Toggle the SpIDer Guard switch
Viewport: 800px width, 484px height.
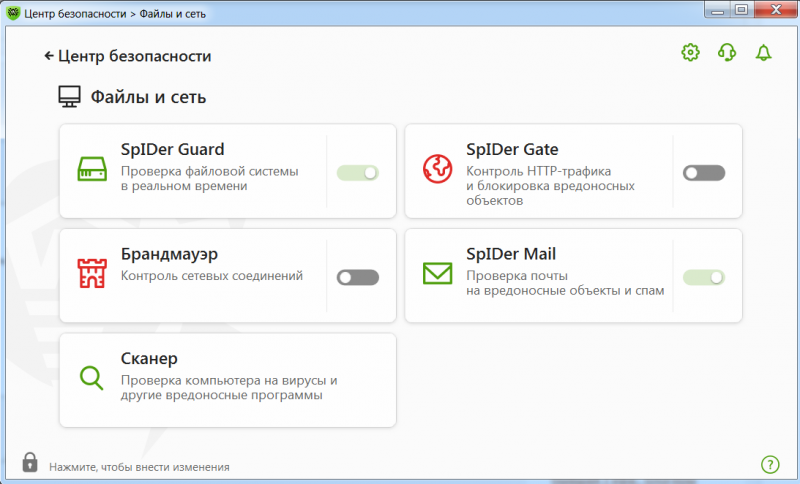(x=358, y=173)
